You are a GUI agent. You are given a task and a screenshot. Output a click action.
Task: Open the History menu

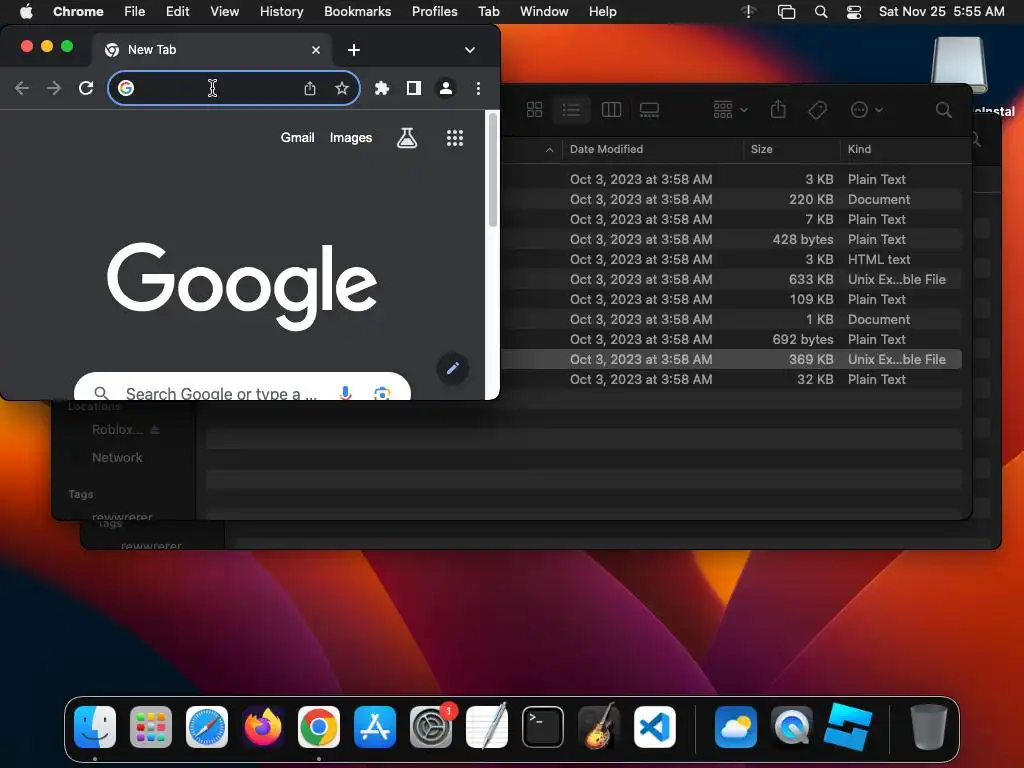[281, 11]
